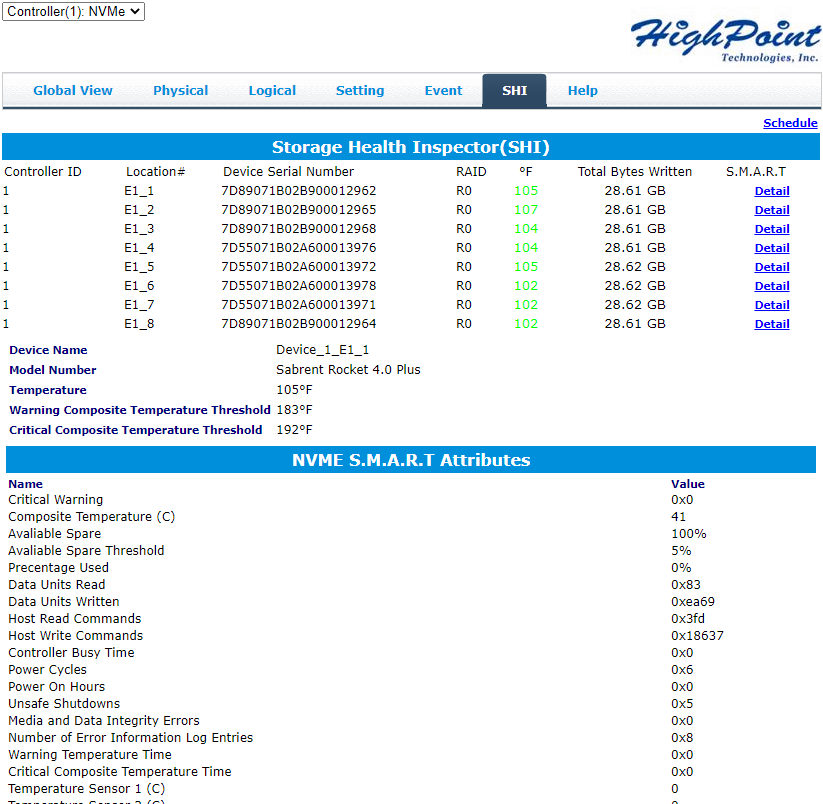The image size is (823, 804).
Task: Open the Help tab
Action: point(583,91)
